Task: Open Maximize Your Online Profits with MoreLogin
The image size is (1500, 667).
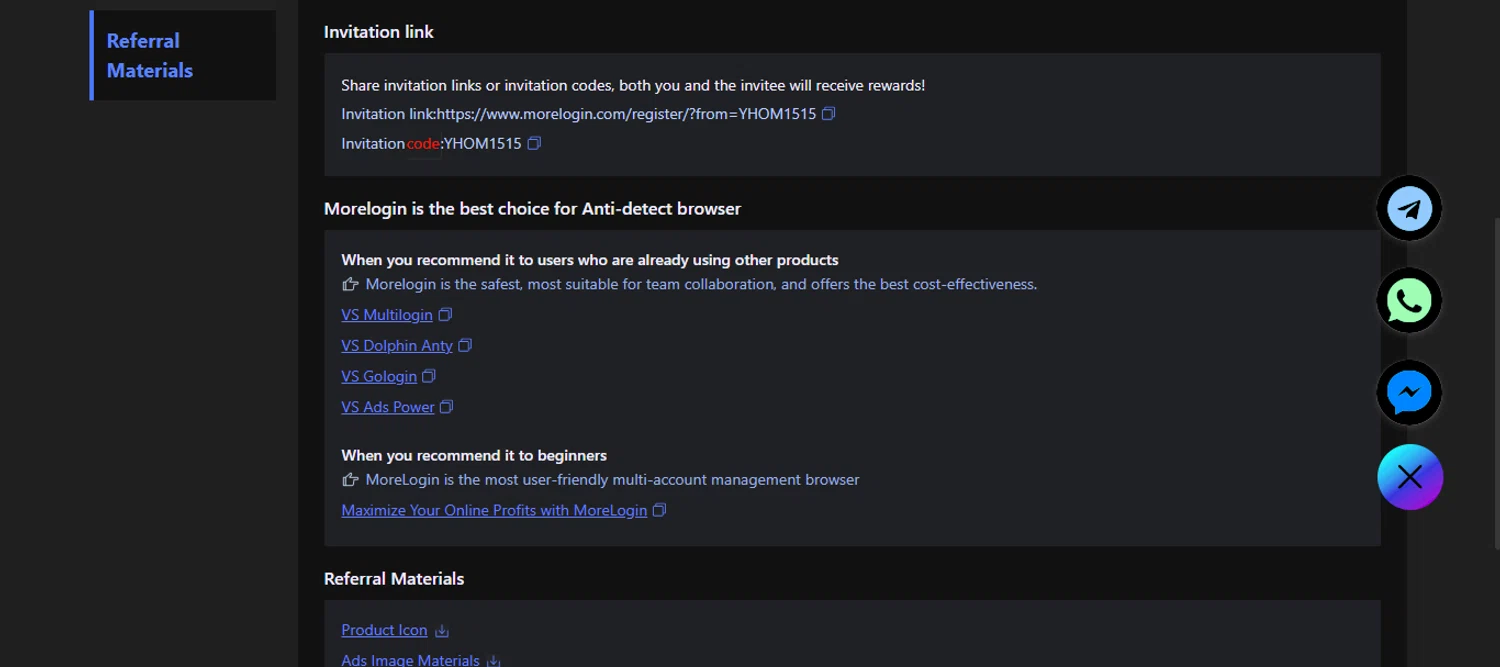Action: pyautogui.click(x=494, y=511)
